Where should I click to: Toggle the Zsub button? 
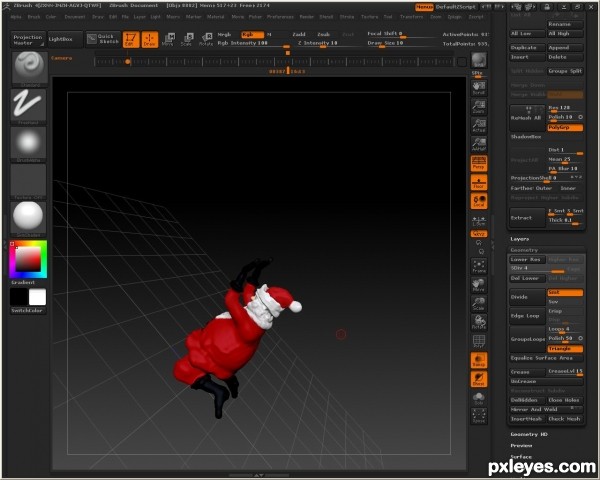click(323, 34)
